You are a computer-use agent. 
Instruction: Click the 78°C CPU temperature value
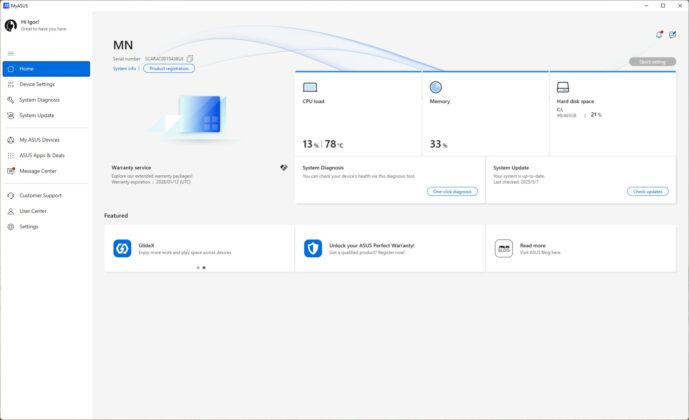[334, 144]
